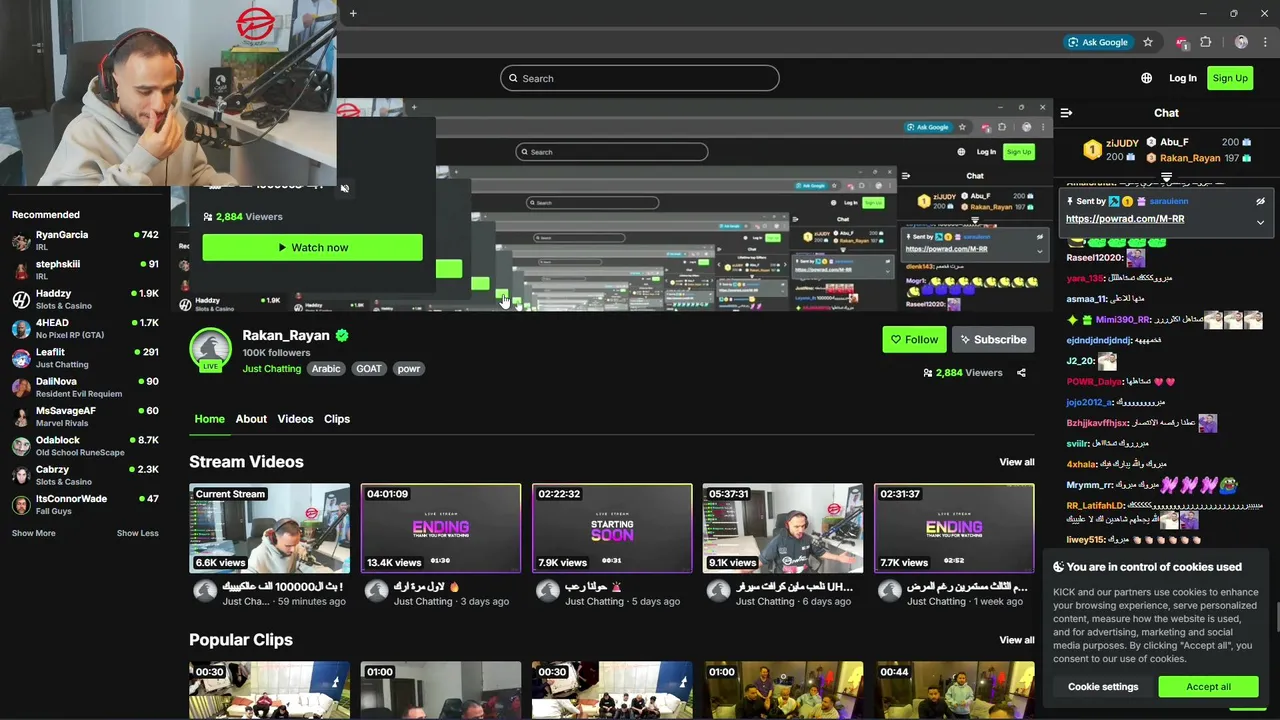Open MsSavageAF Marvel Rivals channel
Image resolution: width=1280 pixels, height=720 pixels.
(85, 417)
